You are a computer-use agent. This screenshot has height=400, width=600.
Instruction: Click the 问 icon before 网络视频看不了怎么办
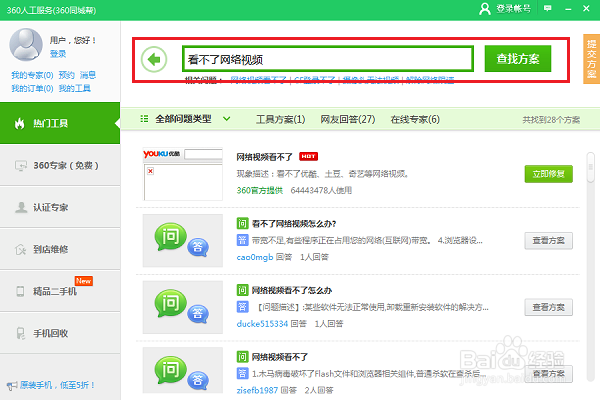(x=242, y=290)
